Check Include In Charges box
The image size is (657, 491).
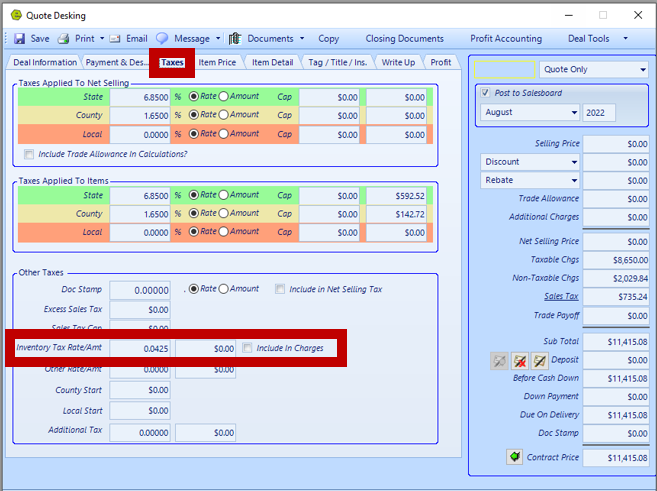[247, 348]
